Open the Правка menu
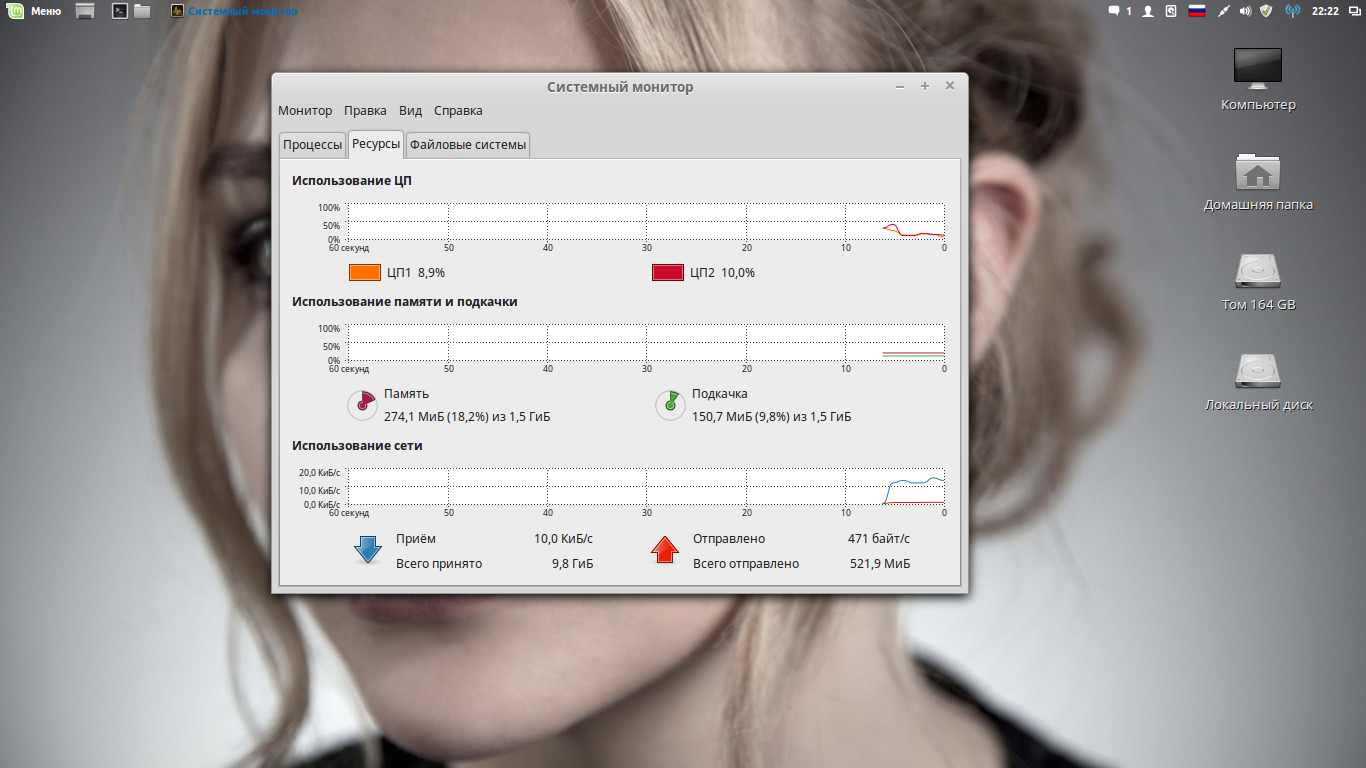Viewport: 1366px width, 768px height. tap(365, 111)
